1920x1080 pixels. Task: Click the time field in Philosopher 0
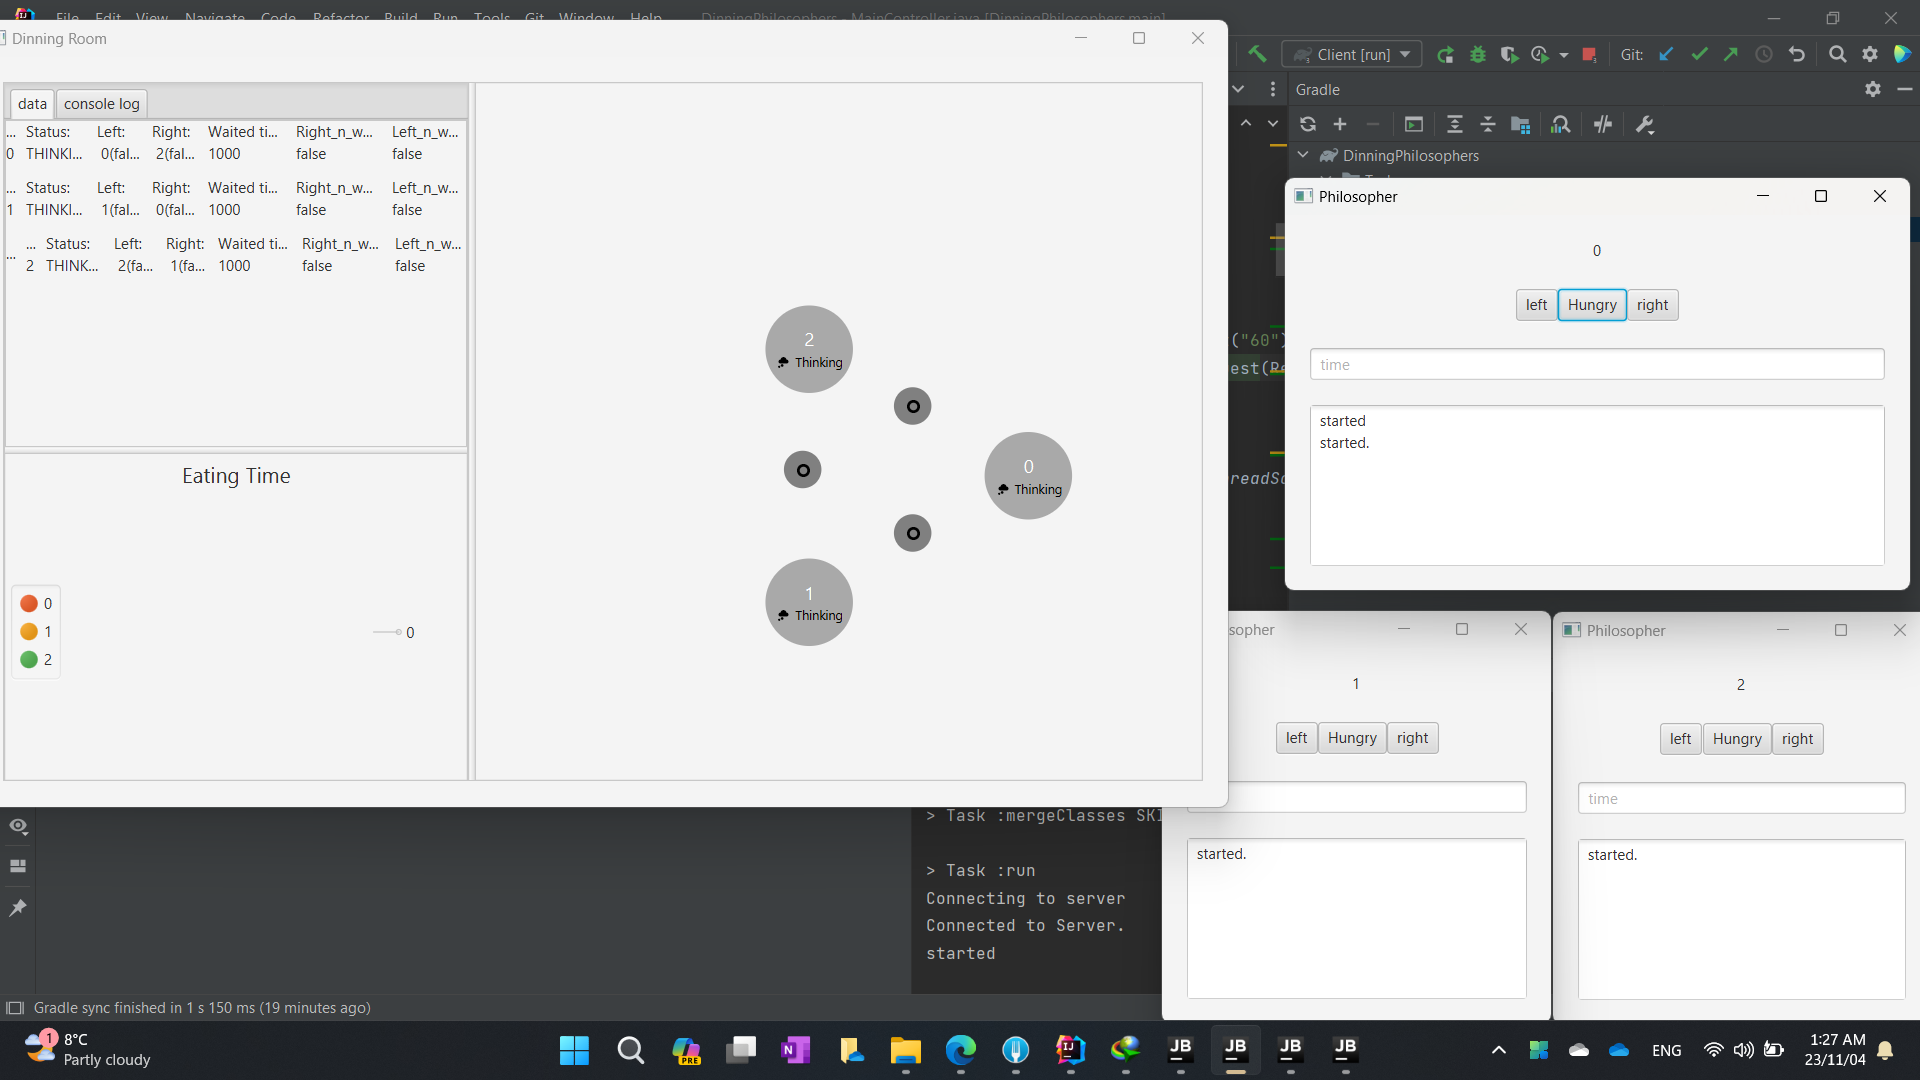[x=1597, y=365]
